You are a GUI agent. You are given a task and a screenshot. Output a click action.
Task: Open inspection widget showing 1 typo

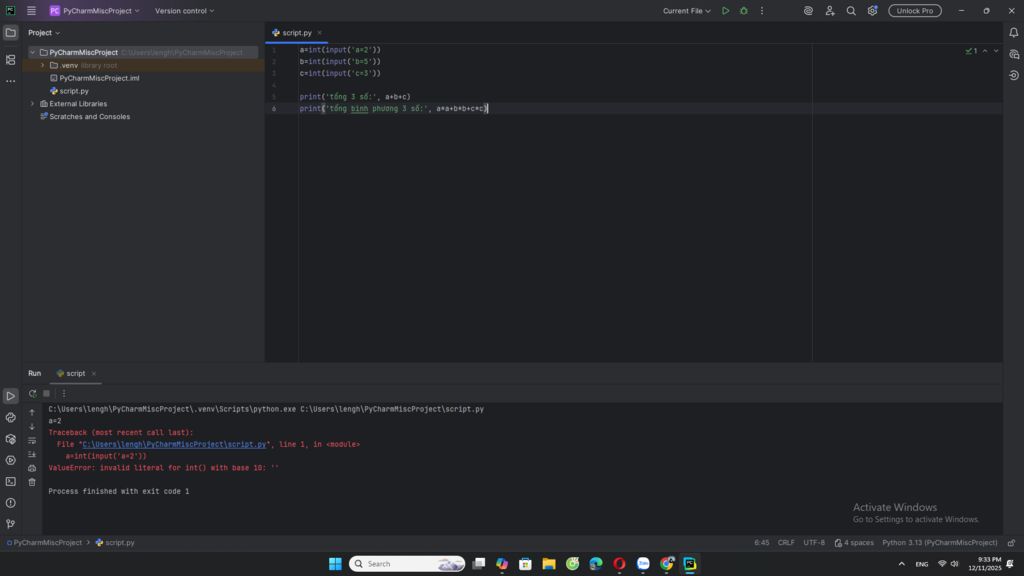(971, 51)
